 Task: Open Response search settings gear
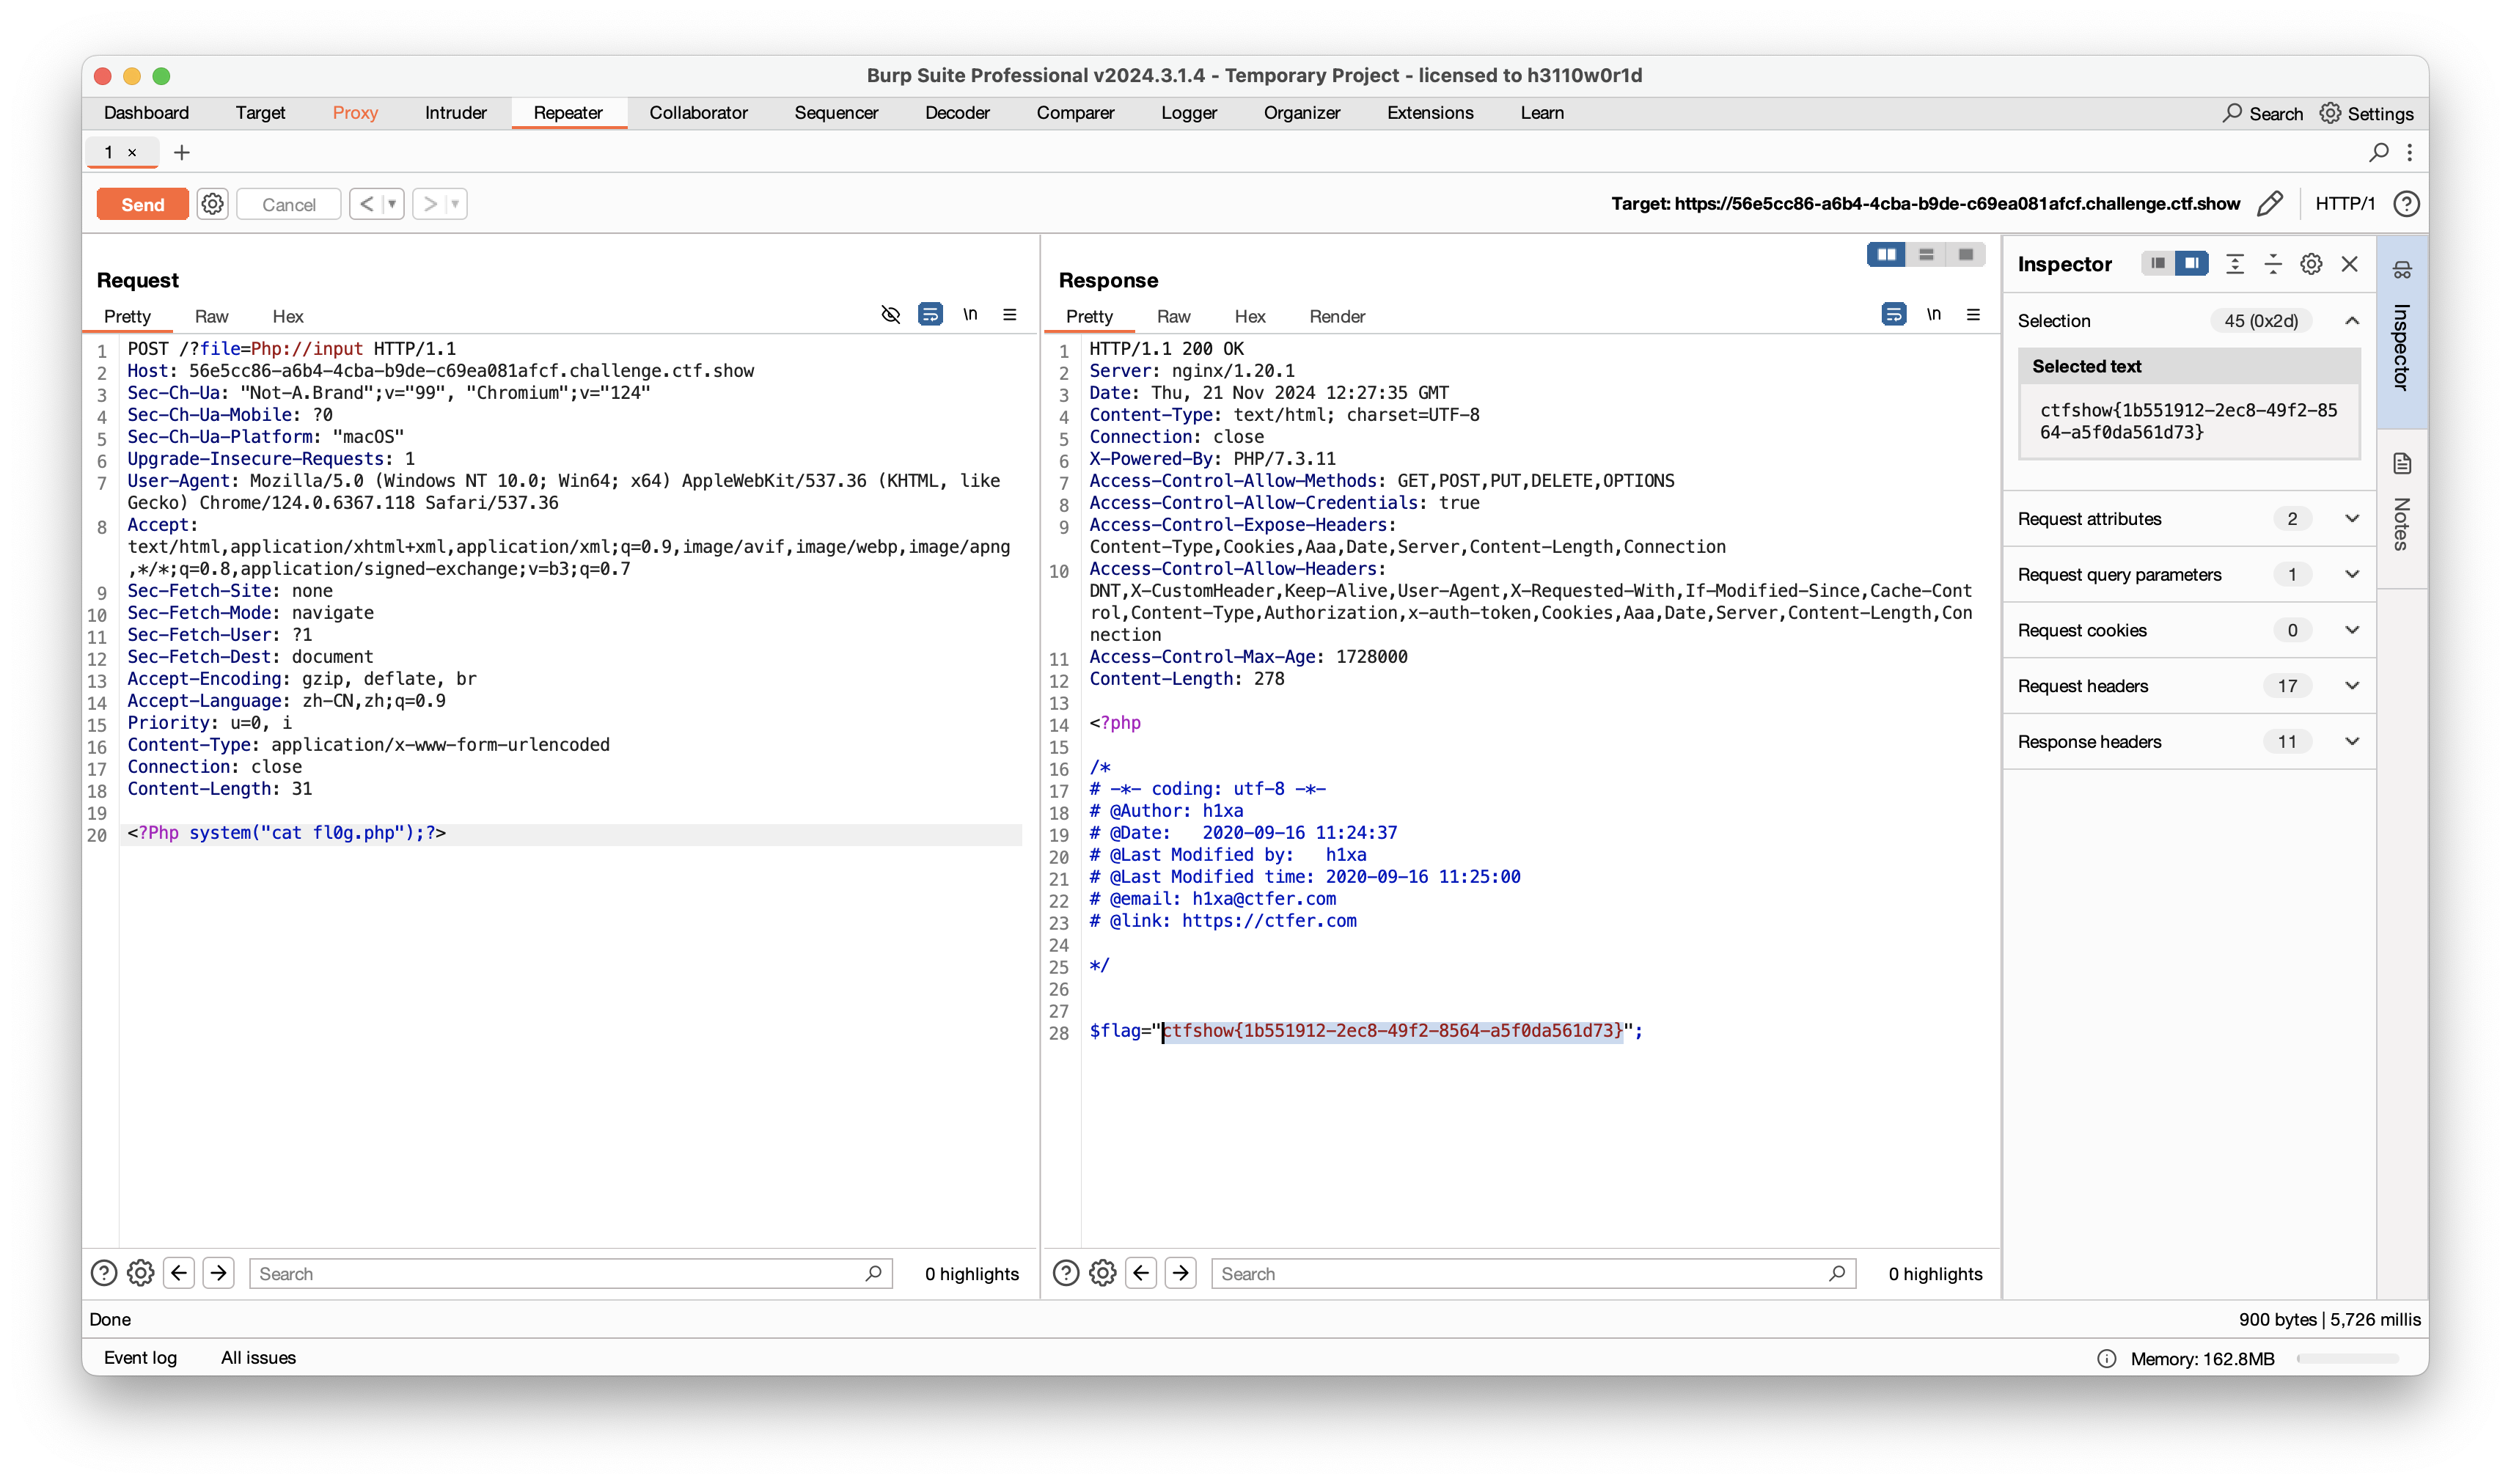tap(1103, 1273)
